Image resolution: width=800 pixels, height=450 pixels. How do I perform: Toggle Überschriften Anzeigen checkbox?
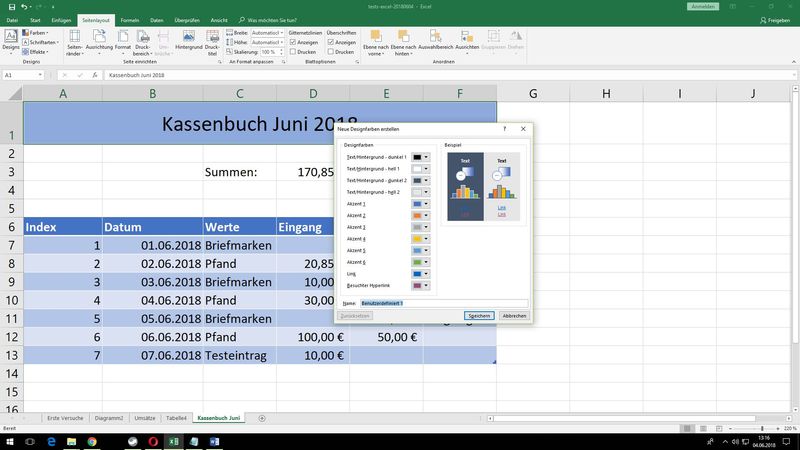tap(331, 42)
